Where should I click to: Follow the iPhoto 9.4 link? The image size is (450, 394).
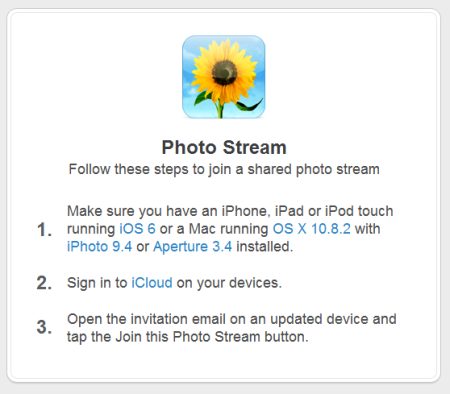(x=99, y=247)
